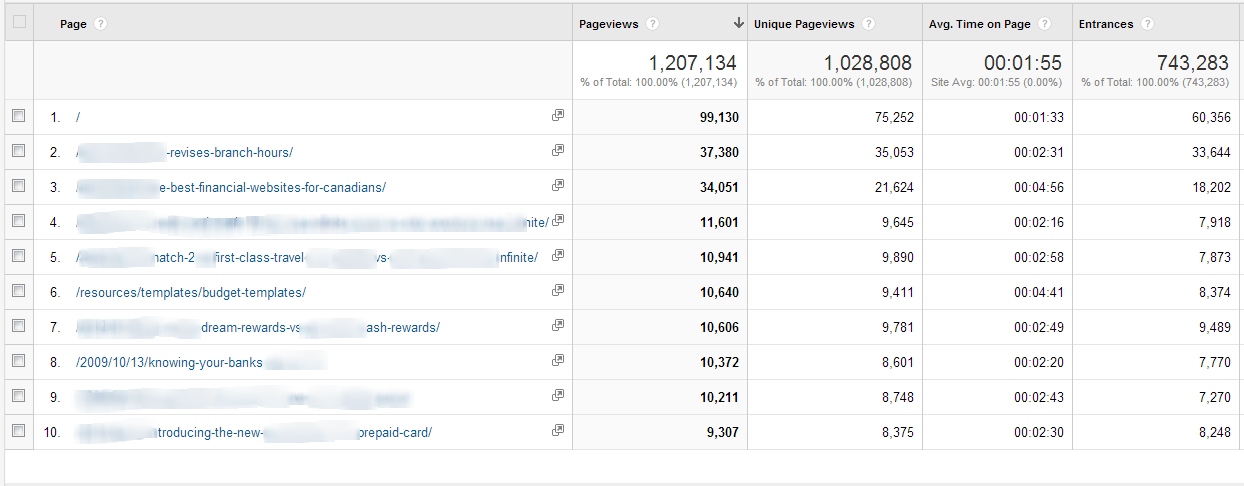The image size is (1244, 486).
Task: Open budget-templates page external link icon
Action: coord(558,291)
